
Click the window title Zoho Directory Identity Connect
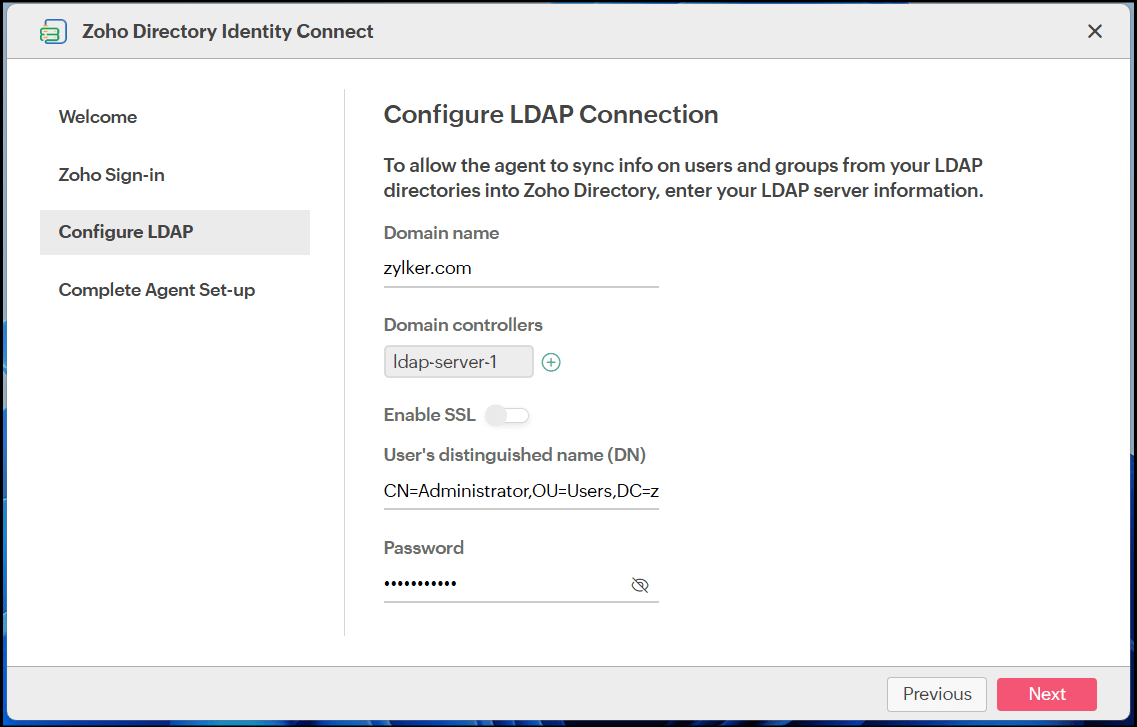pyautogui.click(x=227, y=32)
